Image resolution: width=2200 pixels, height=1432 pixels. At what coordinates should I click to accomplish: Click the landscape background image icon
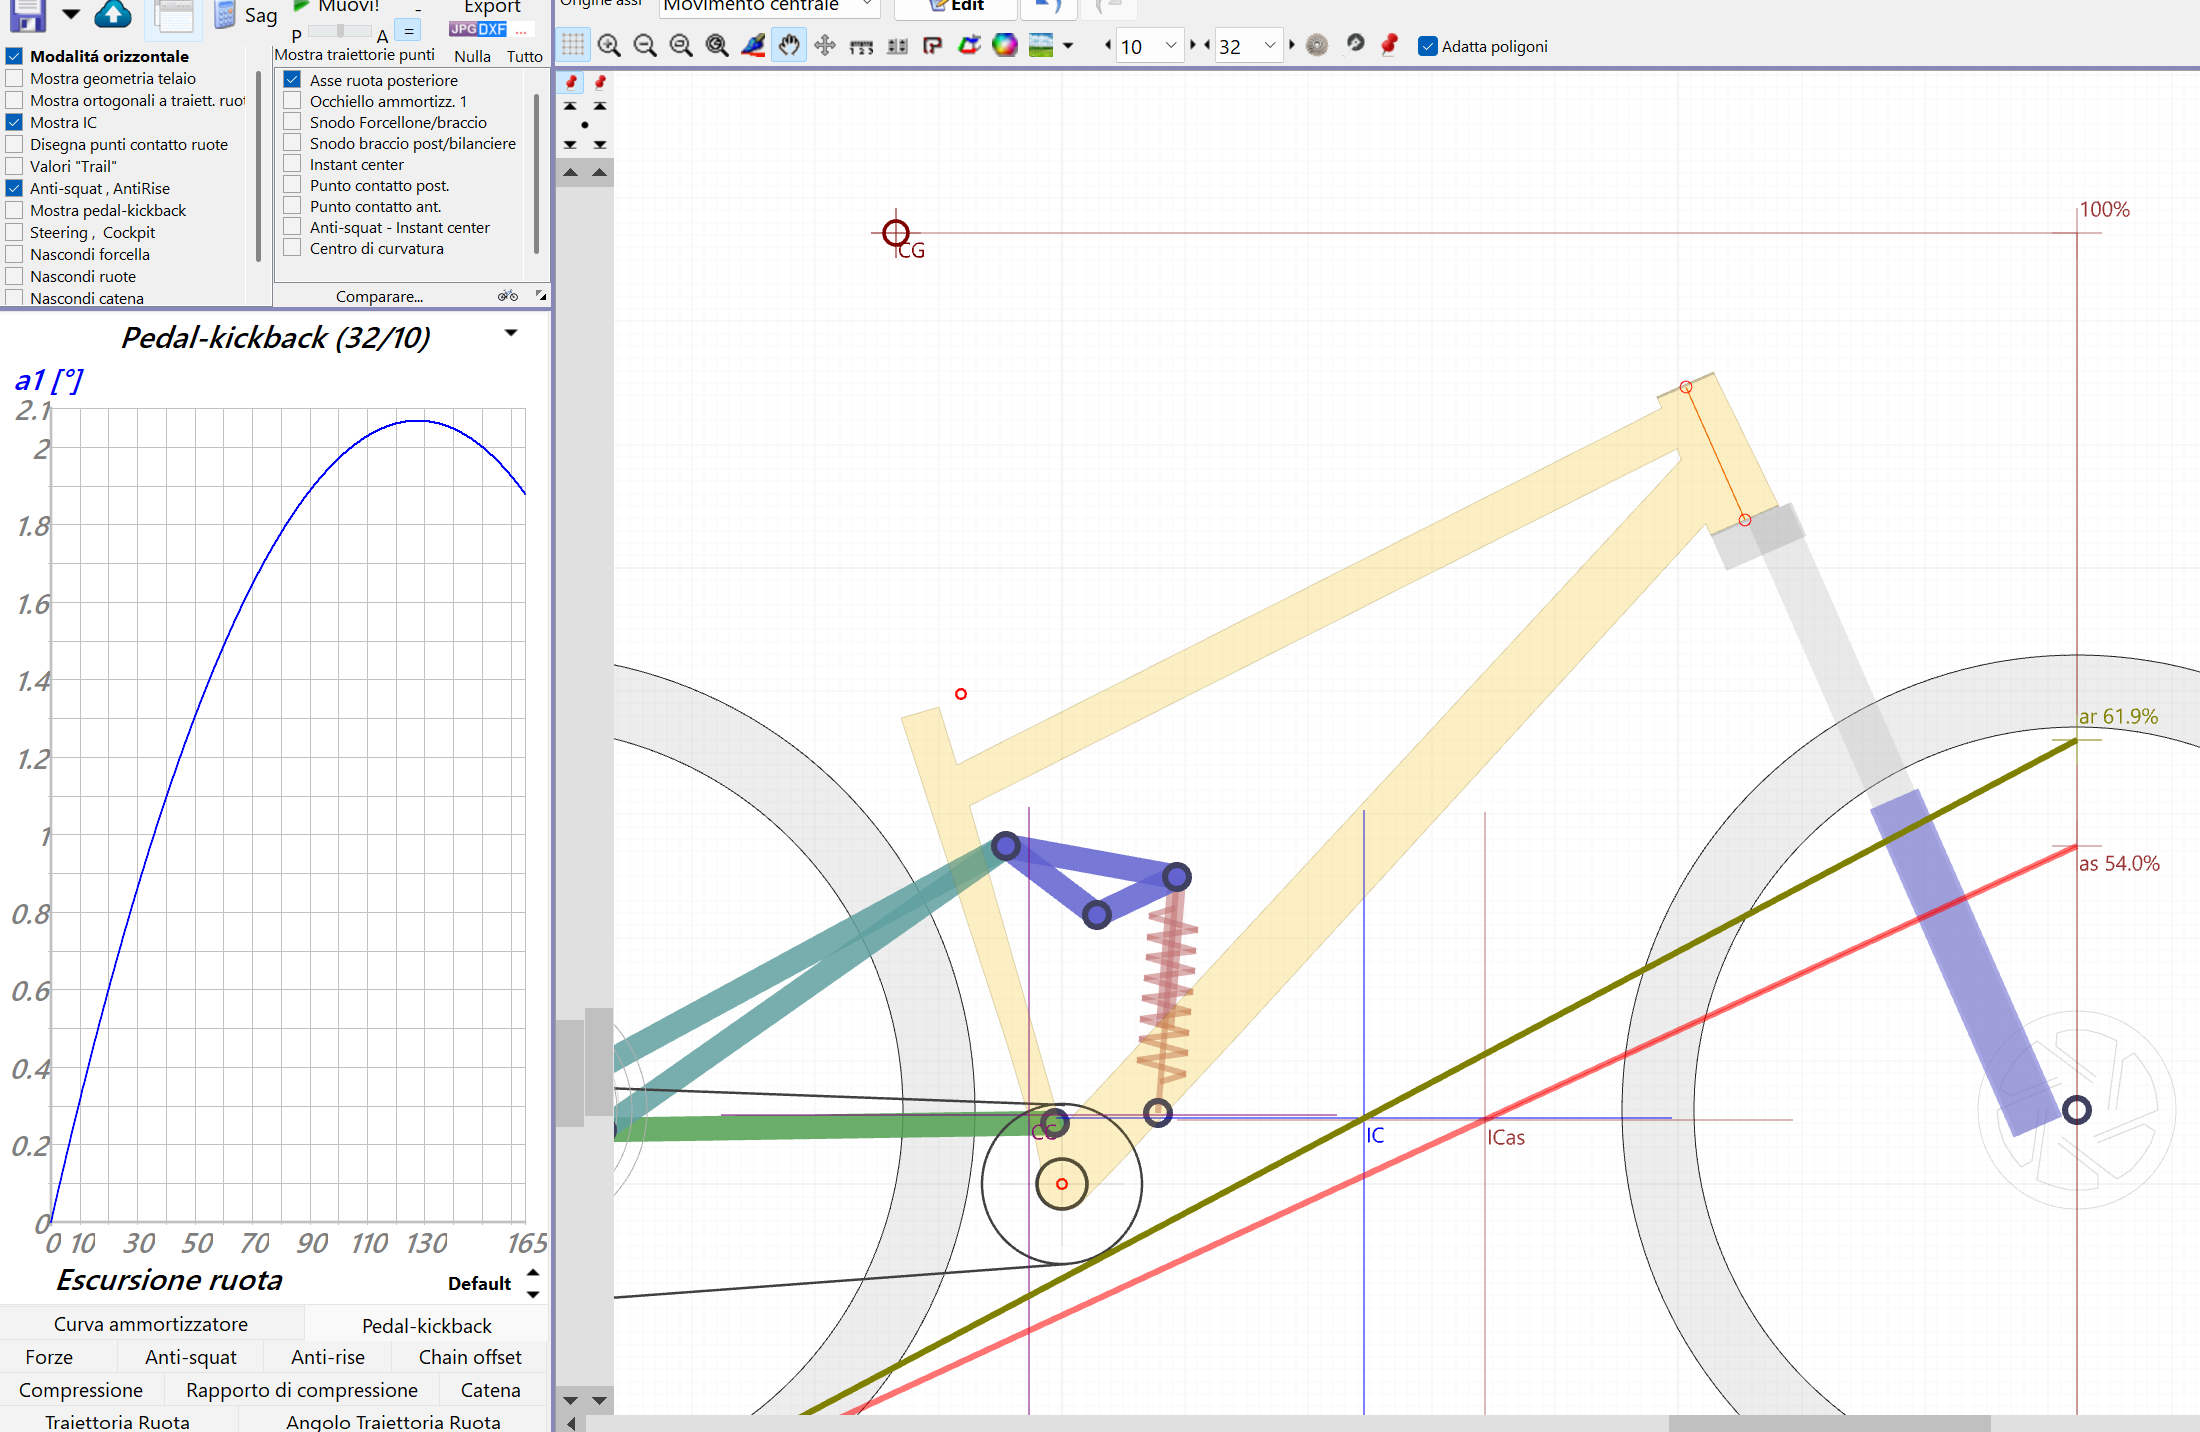[x=1041, y=45]
